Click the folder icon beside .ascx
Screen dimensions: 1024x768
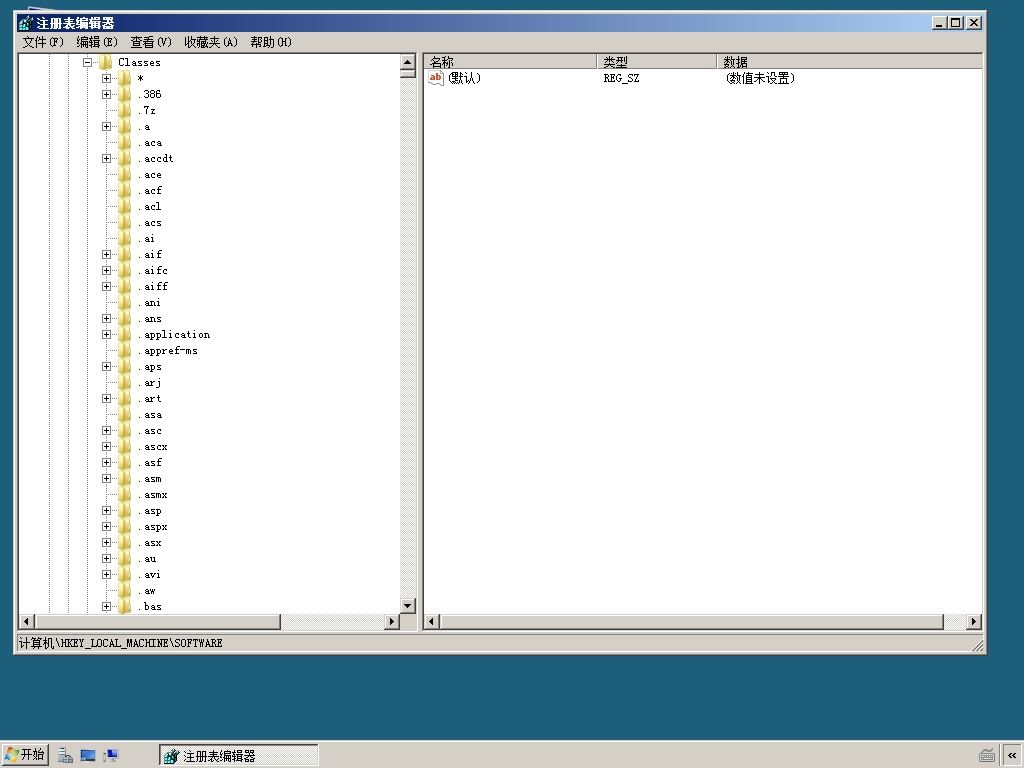pyautogui.click(x=124, y=447)
